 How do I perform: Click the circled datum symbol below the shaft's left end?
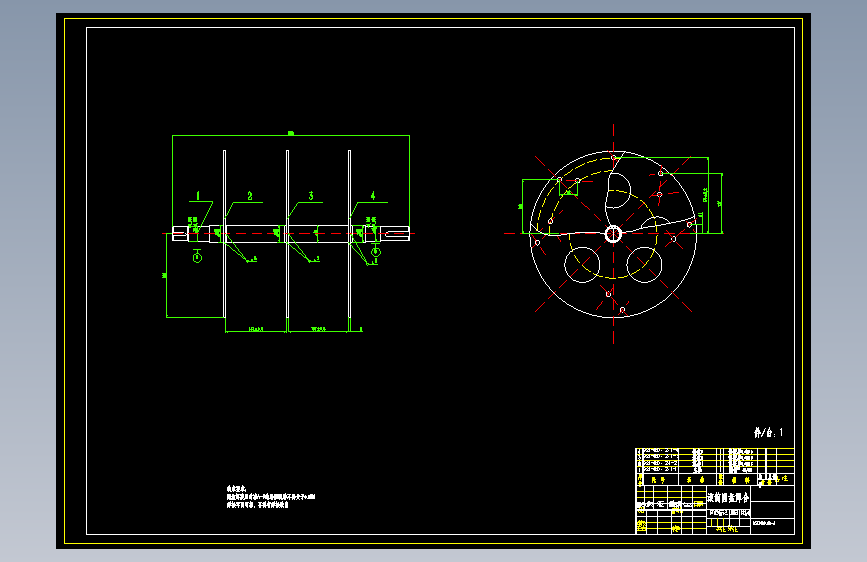197,258
